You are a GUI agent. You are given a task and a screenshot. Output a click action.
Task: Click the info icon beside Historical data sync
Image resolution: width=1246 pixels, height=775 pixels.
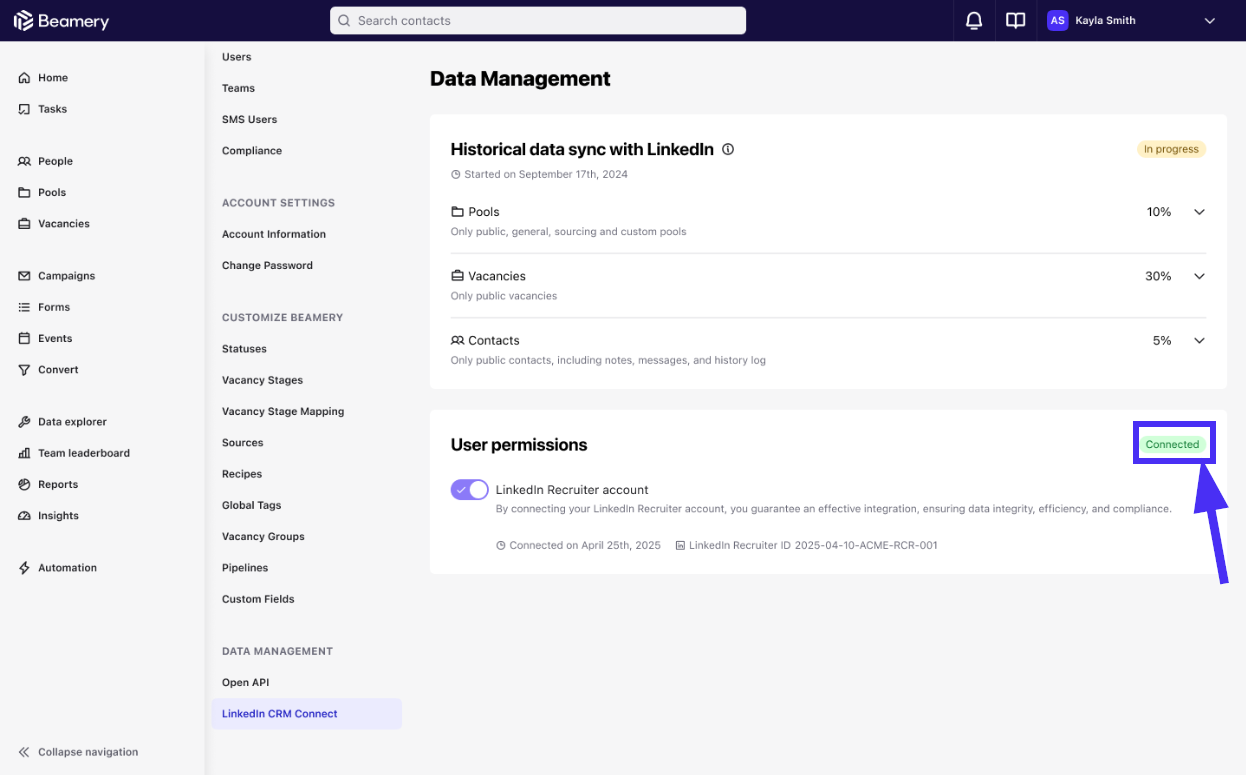[x=728, y=149]
